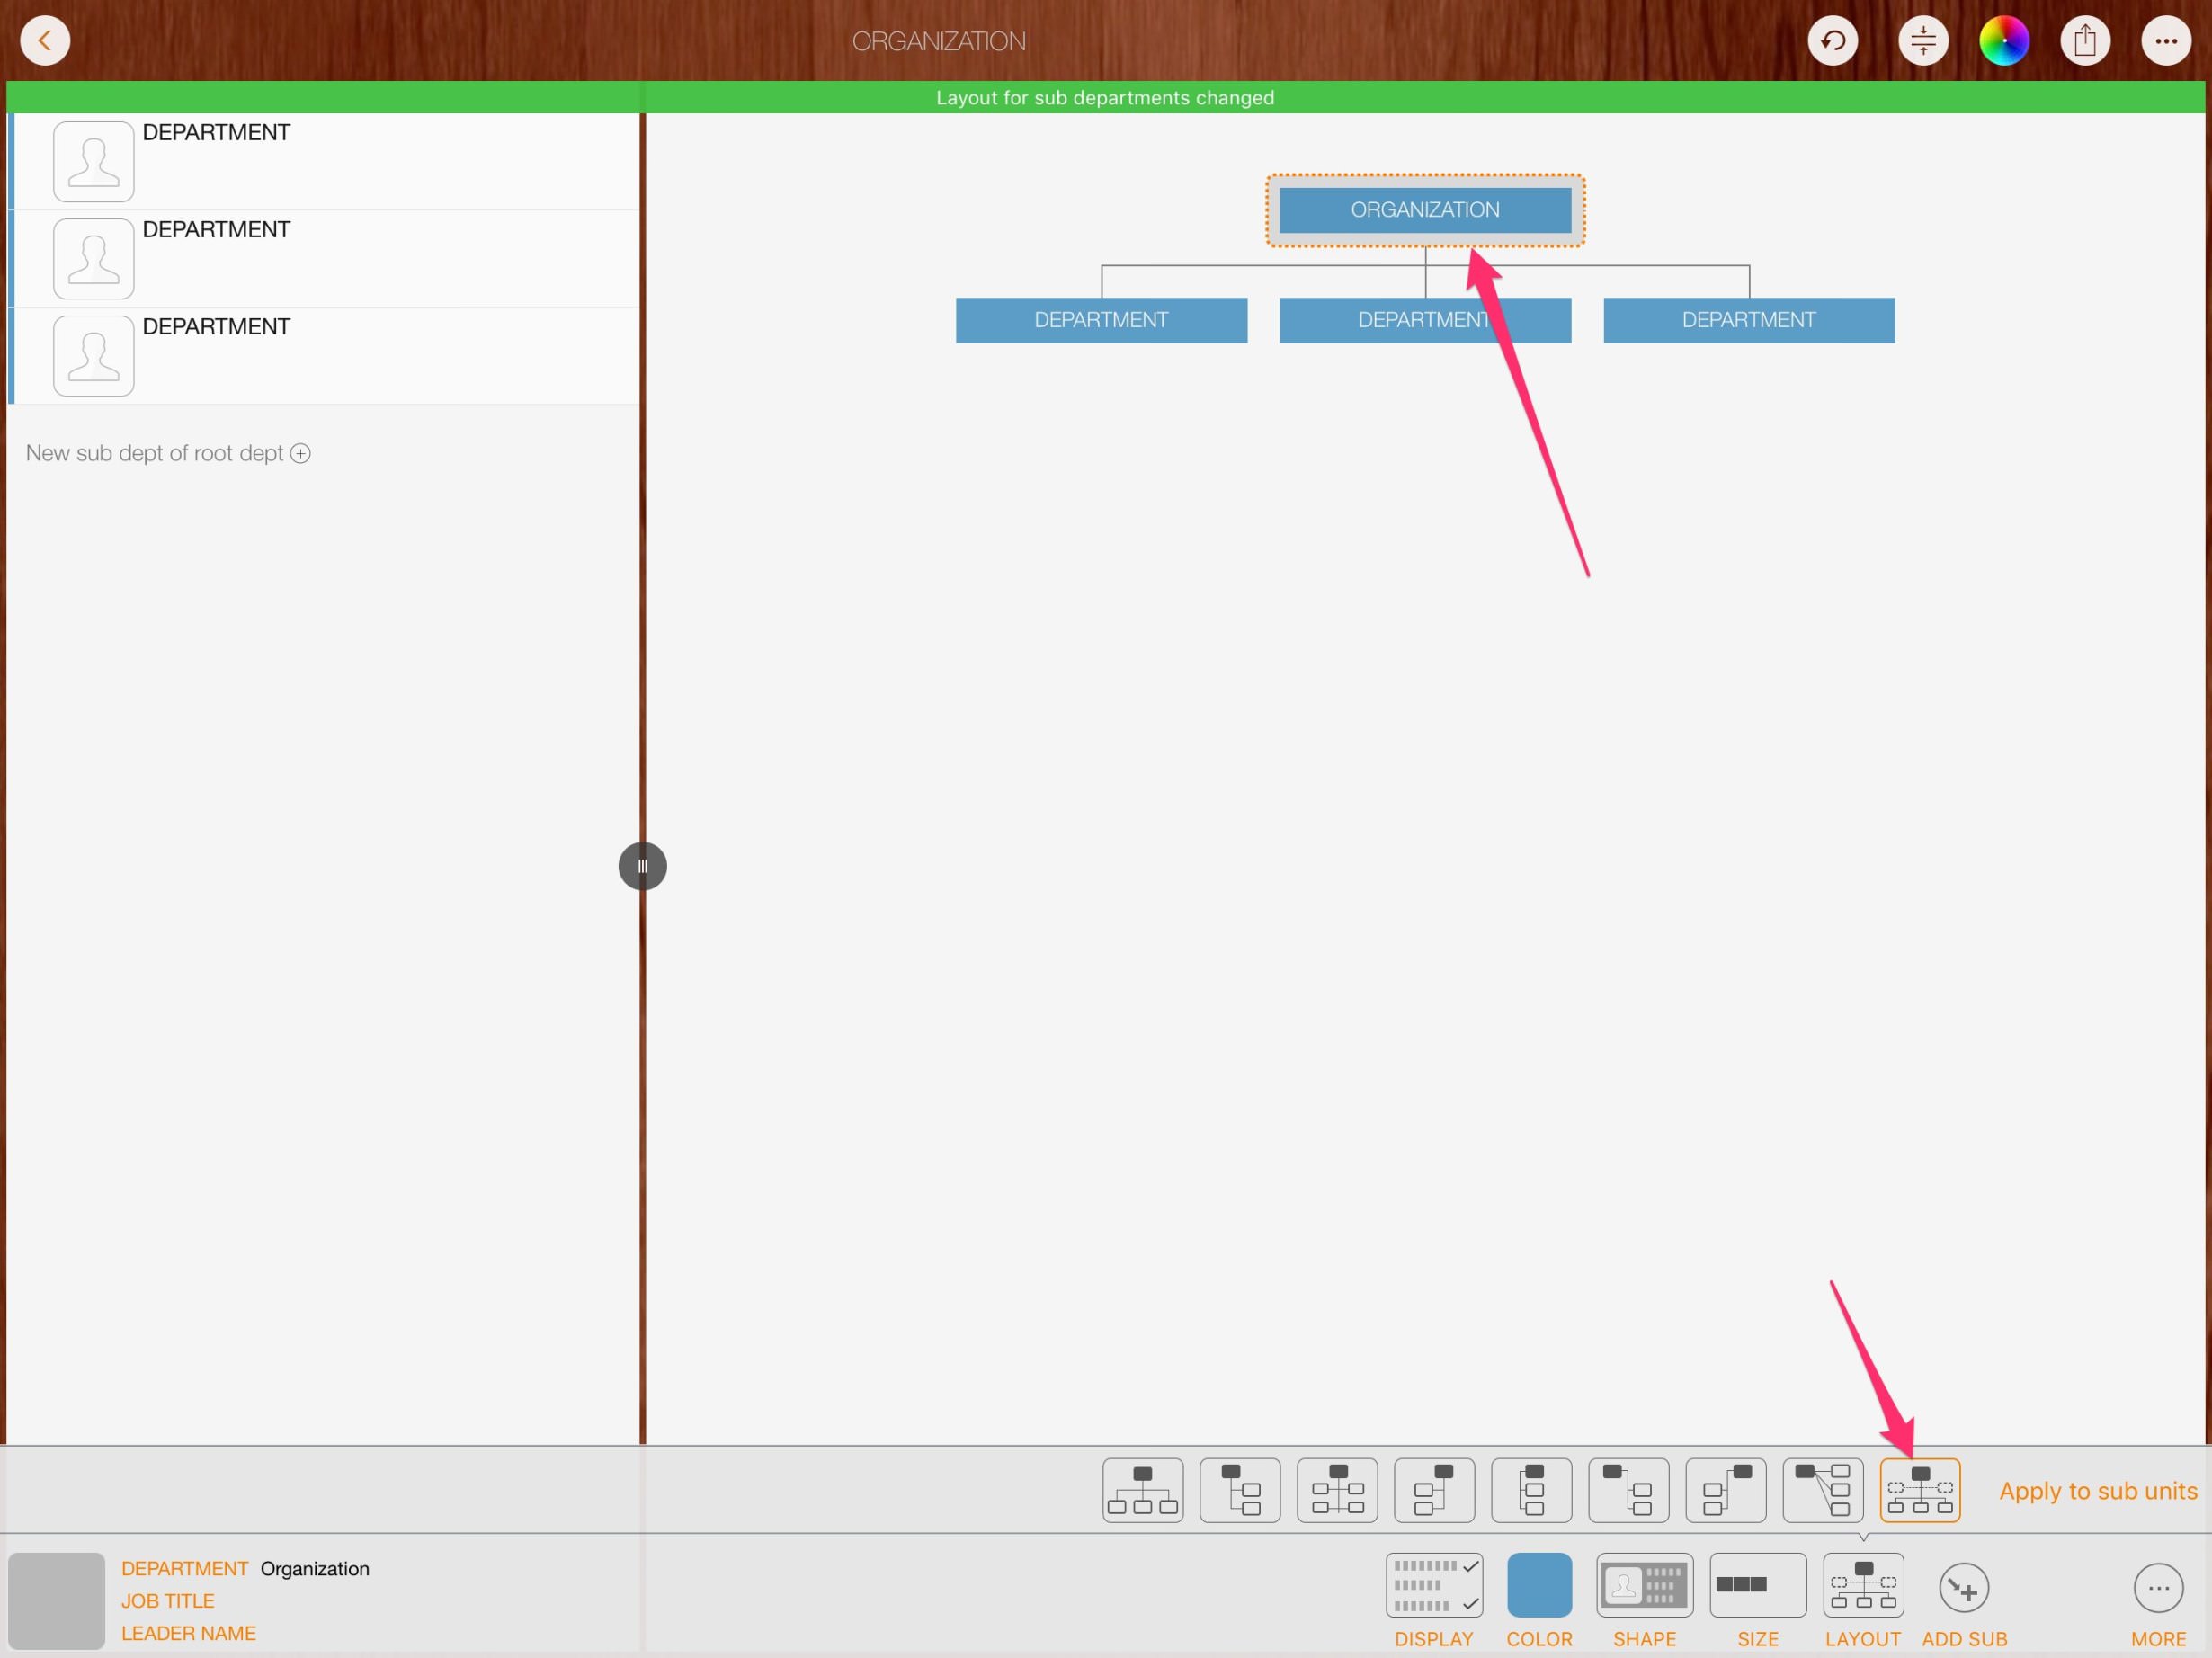Click Apply to sub units
Image resolution: width=2212 pixels, height=1658 pixels.
tap(2097, 1490)
